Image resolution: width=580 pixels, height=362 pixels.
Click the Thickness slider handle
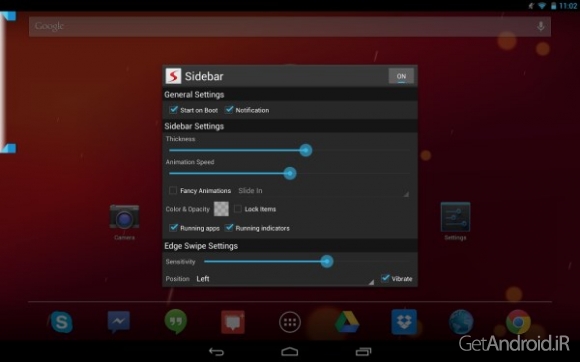[x=306, y=150]
